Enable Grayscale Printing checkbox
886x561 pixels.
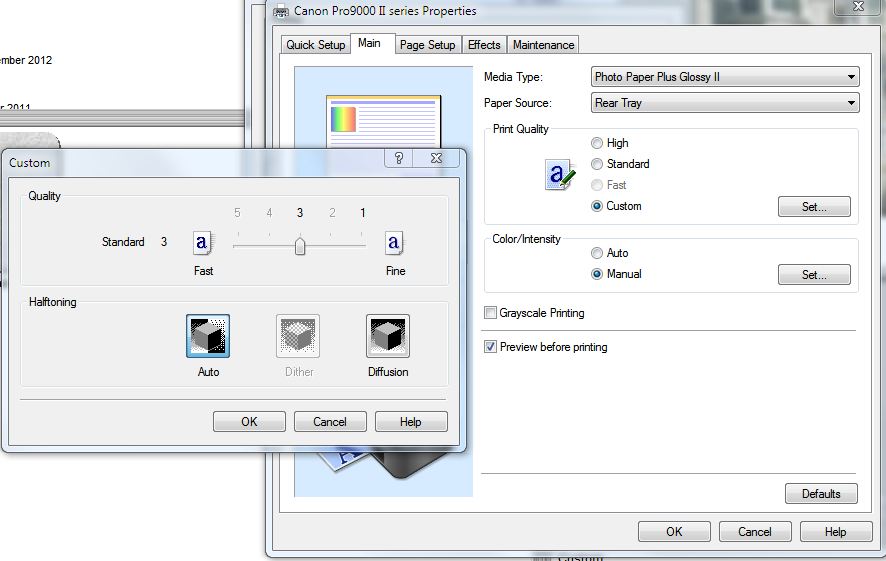coord(490,312)
